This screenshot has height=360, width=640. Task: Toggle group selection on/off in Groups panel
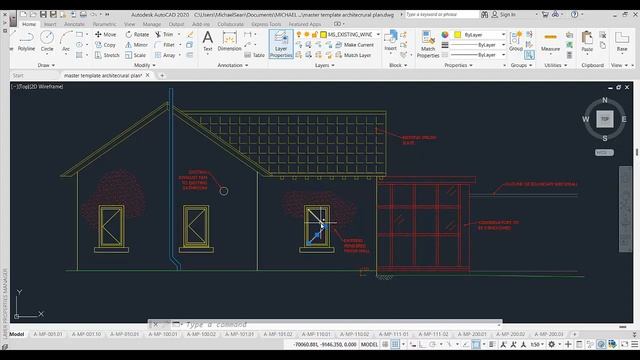pos(529,55)
